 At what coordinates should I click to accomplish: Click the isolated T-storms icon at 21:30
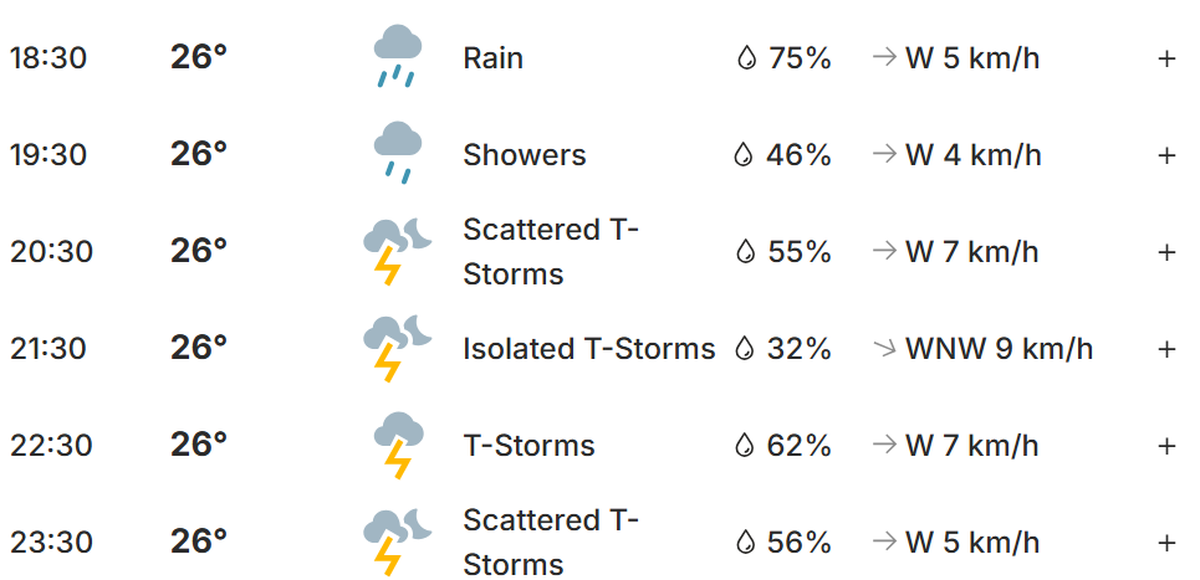click(x=397, y=348)
